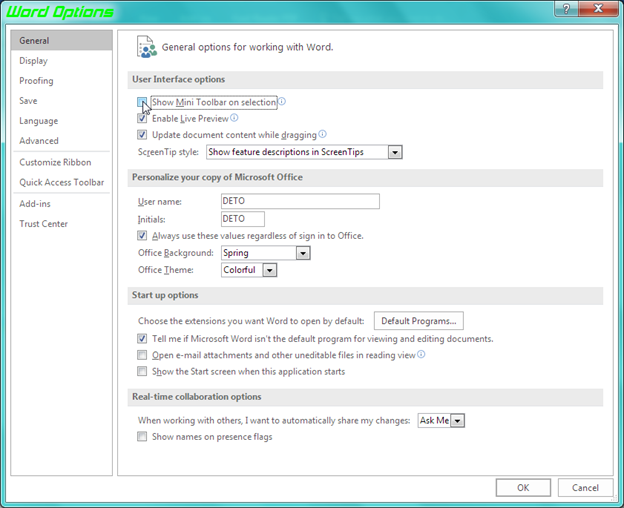624x508 pixels.
Task: Click the Default Programs button
Action: coord(419,321)
